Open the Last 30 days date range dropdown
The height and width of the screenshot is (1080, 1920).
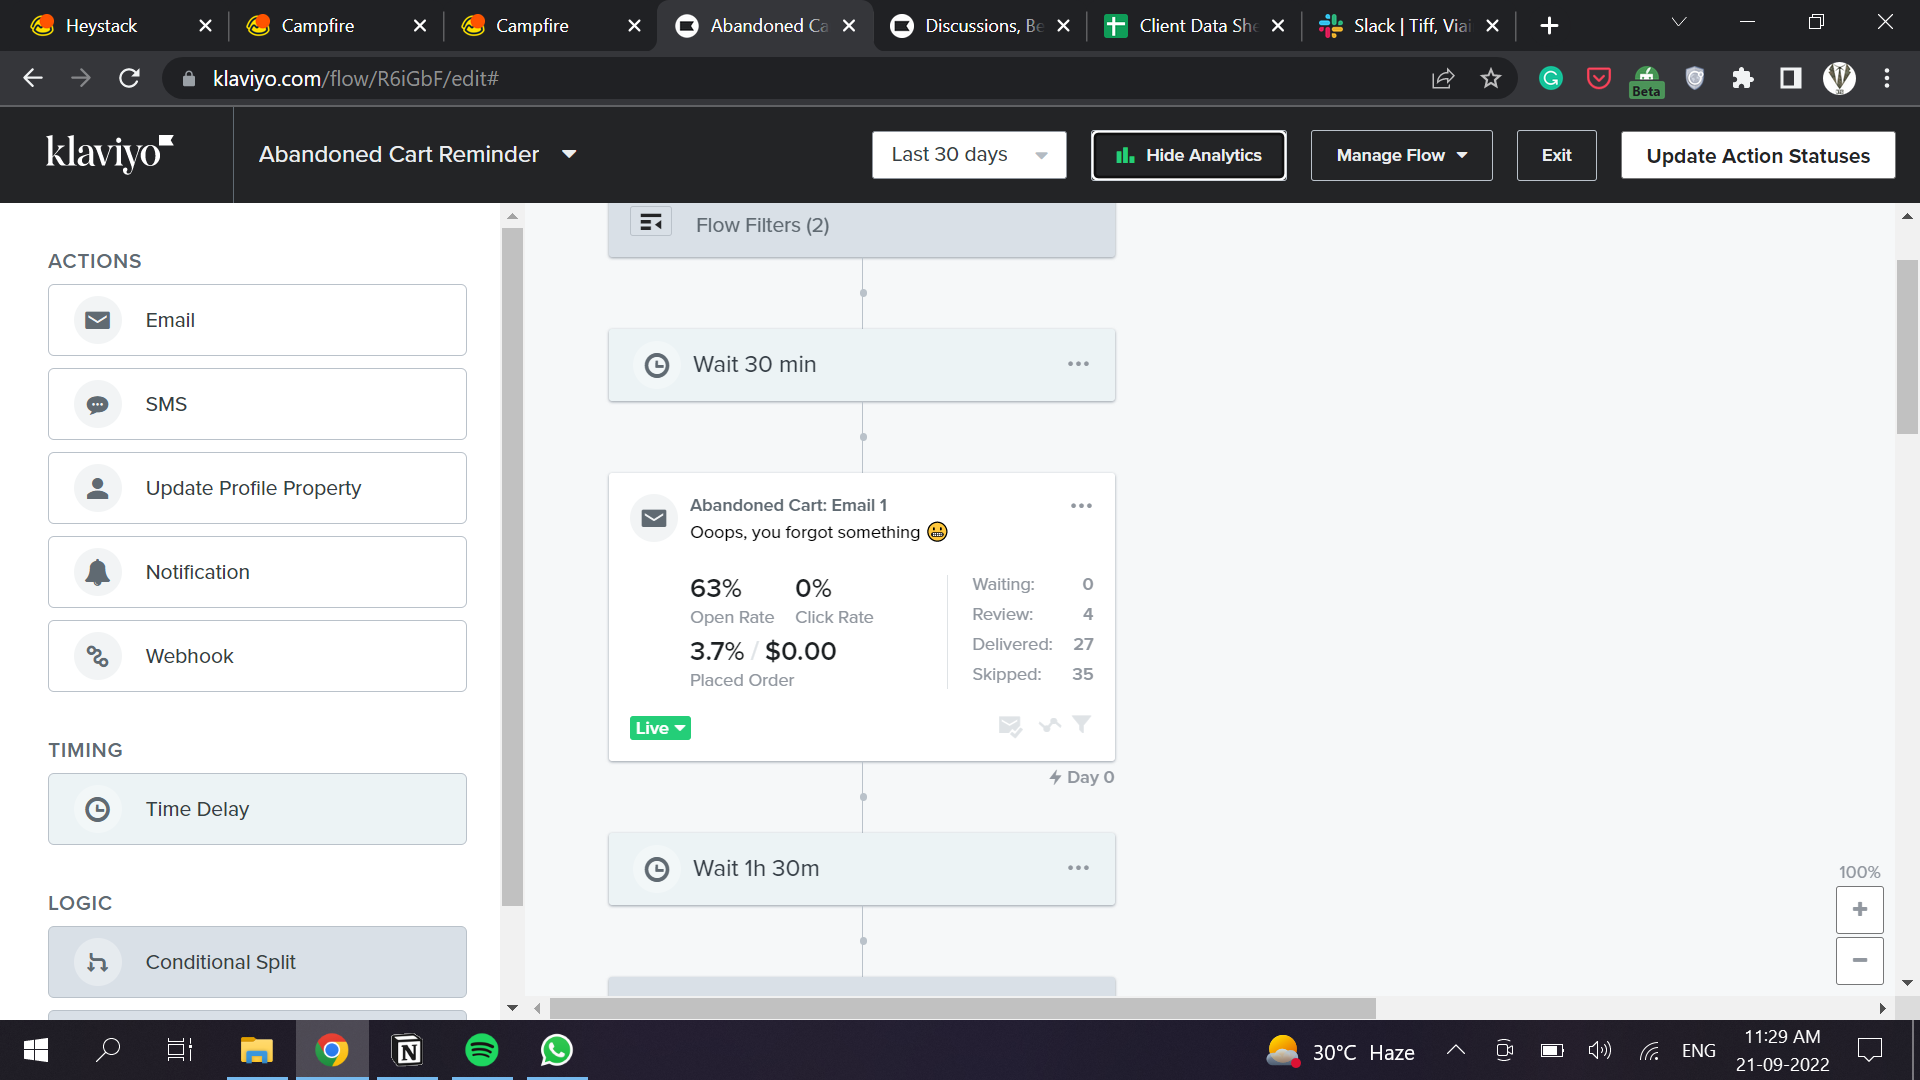[969, 155]
